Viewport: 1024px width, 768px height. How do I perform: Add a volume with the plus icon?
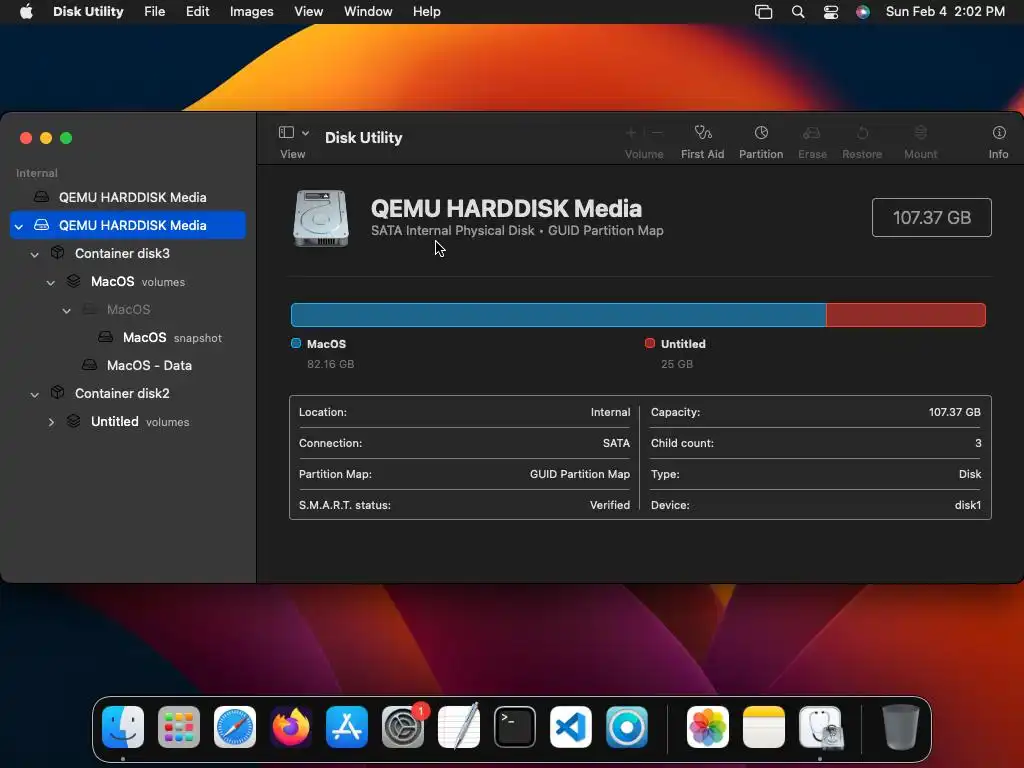[631, 133]
